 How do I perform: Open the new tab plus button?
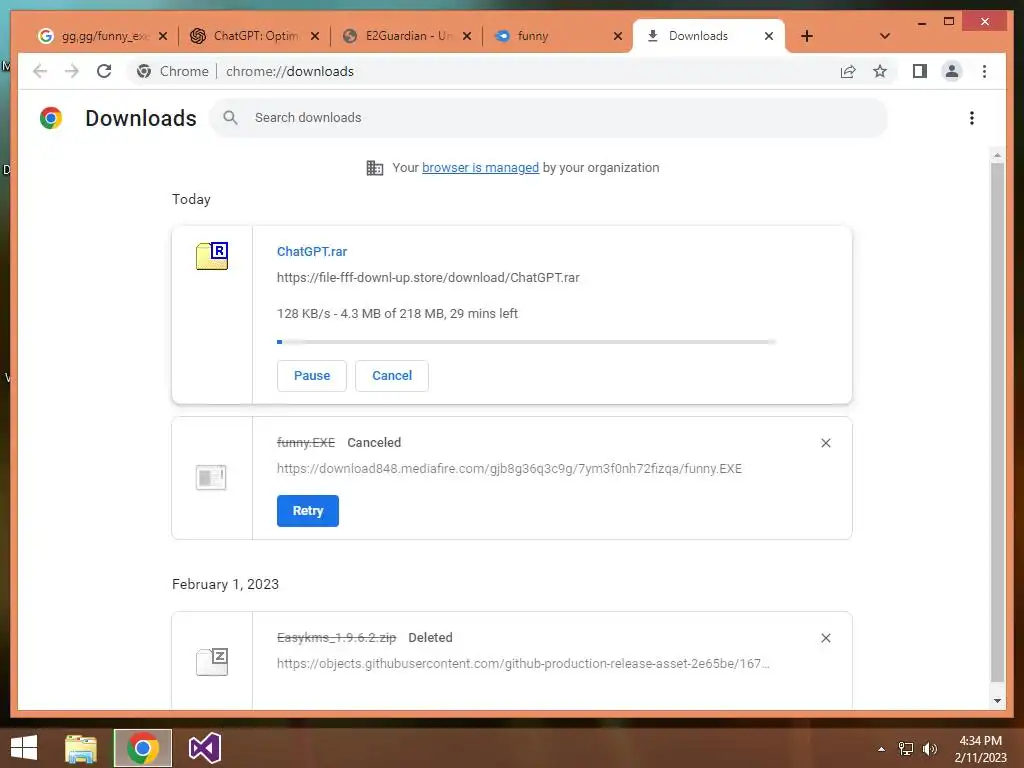point(807,36)
